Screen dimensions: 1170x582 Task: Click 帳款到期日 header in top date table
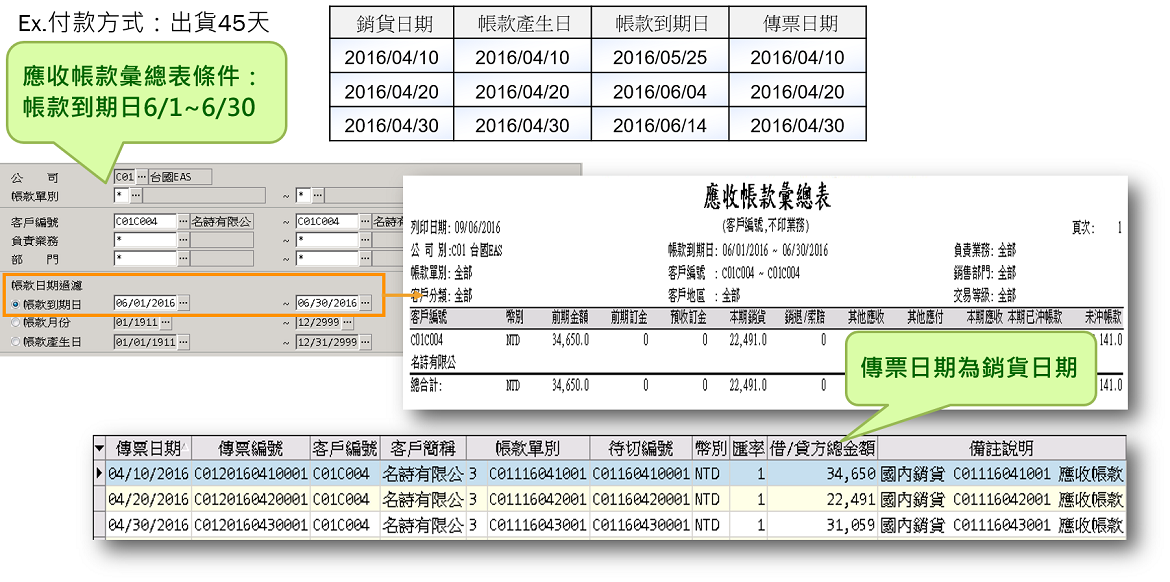point(660,24)
